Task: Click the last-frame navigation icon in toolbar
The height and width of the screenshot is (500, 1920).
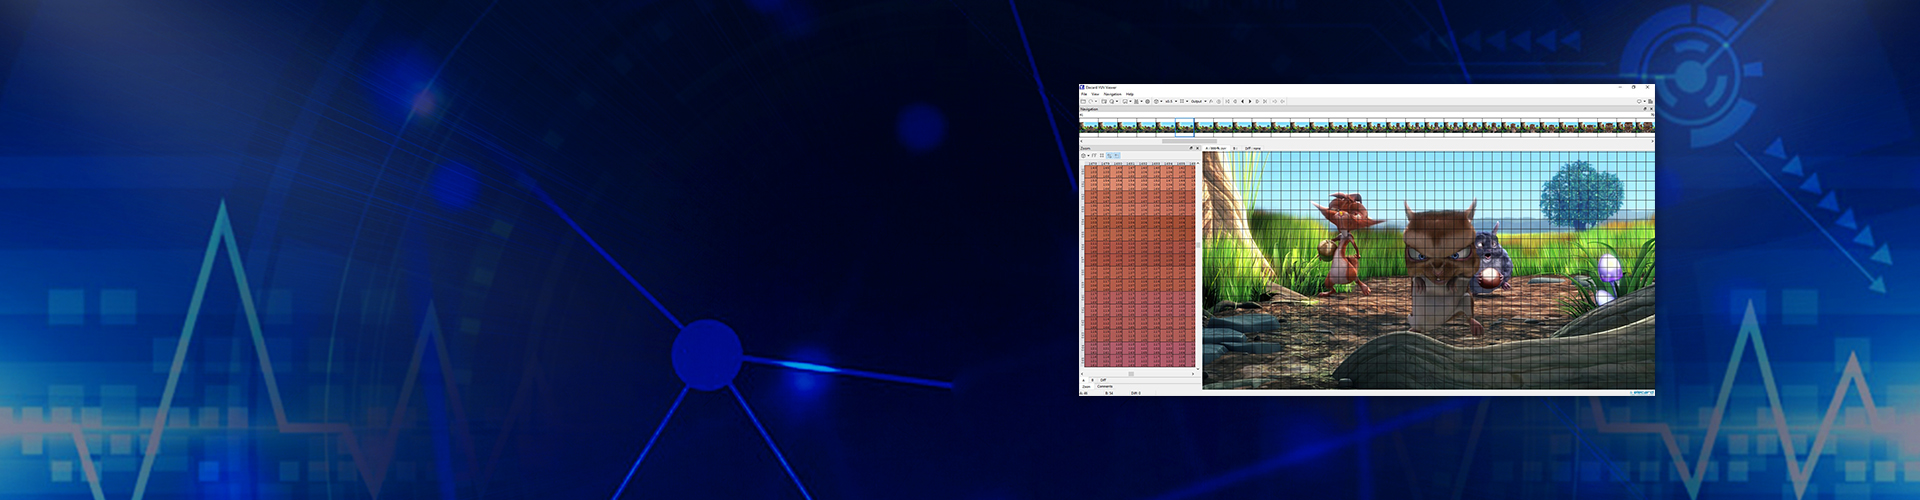Action: click(x=1265, y=101)
